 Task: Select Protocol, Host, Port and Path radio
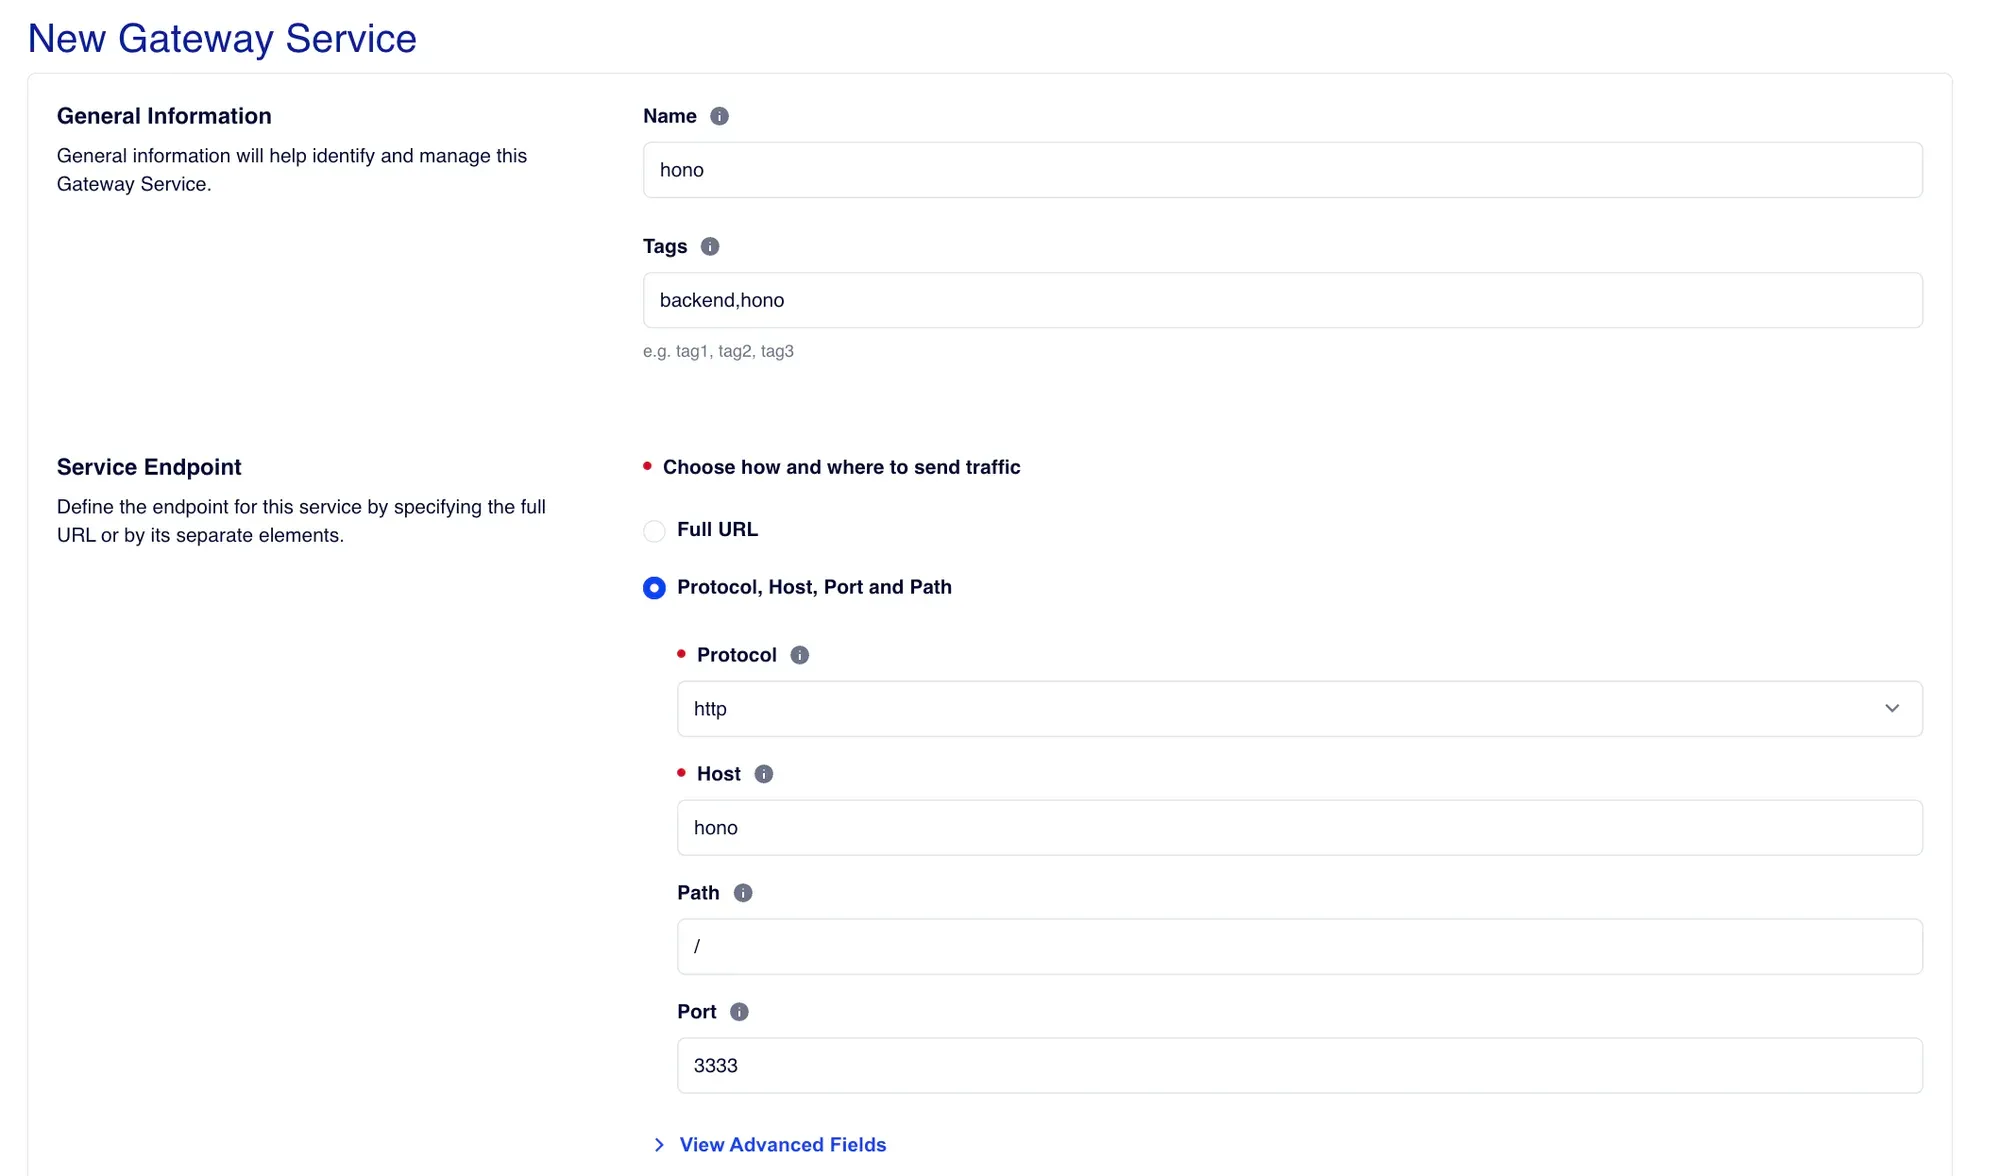tap(654, 588)
